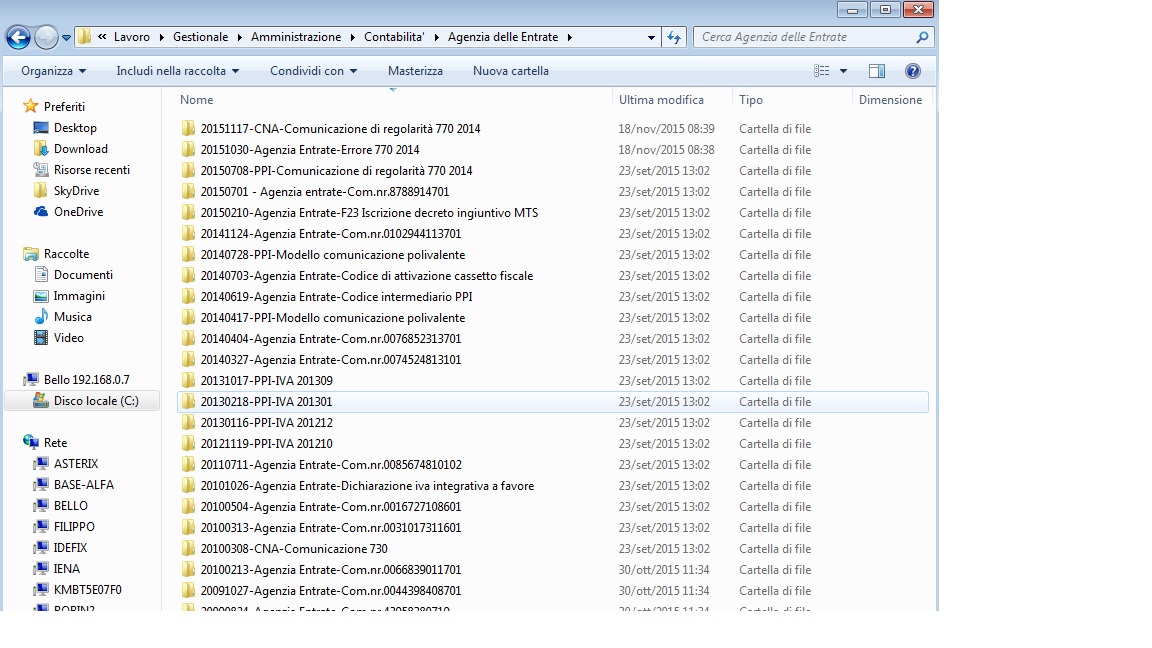1152x648 pixels.
Task: Expand the Organizza menu
Action: coord(53,71)
